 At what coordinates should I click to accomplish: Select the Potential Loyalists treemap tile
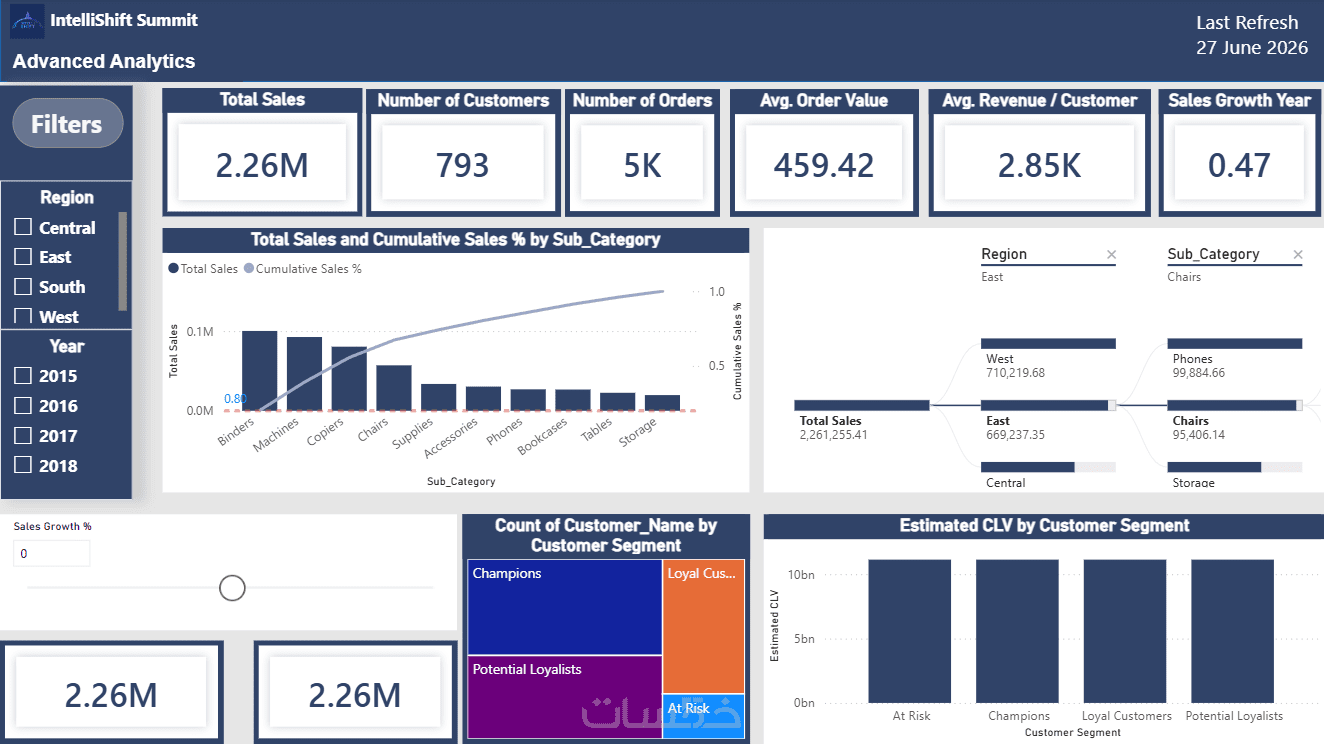coord(565,697)
